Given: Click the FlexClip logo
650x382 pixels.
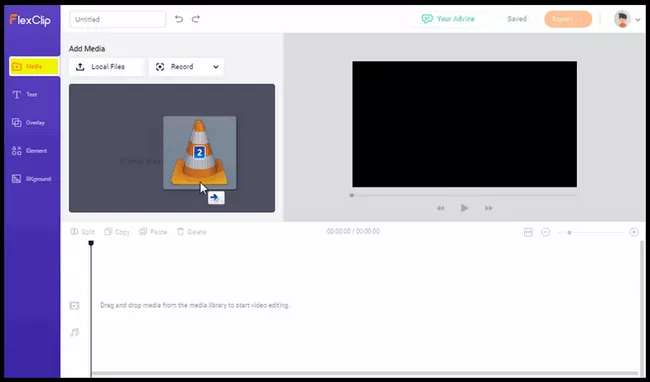Looking at the screenshot, I should coord(30,19).
